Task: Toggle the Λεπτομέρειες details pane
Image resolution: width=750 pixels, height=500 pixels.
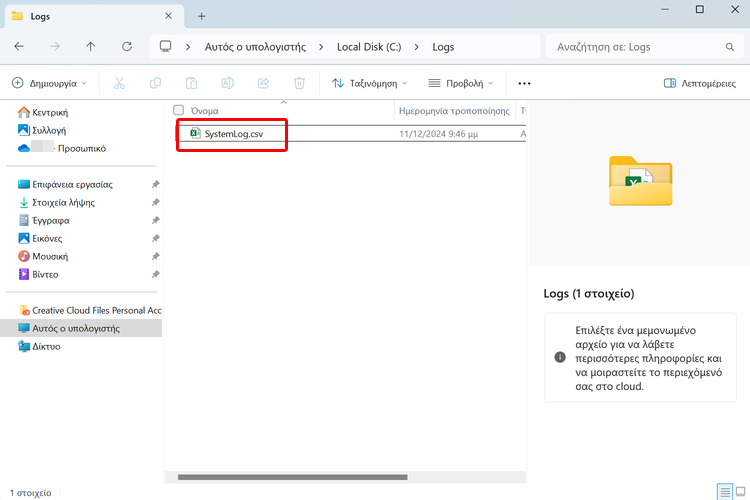Action: click(x=700, y=84)
